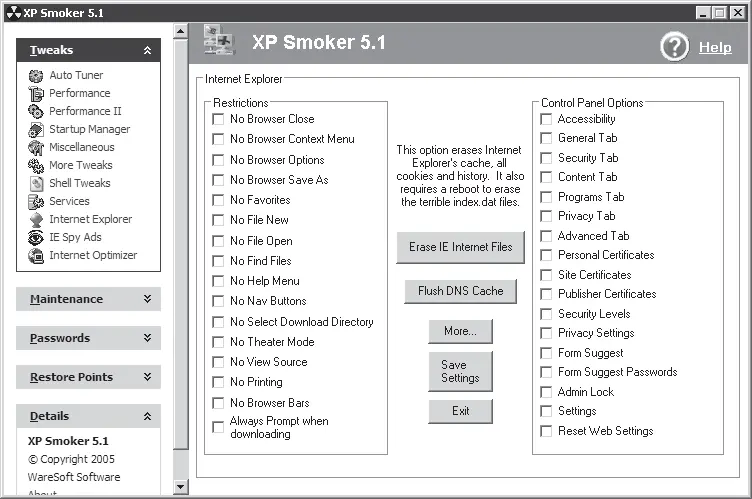Check the Security Levels option
752x499 pixels.
point(546,314)
